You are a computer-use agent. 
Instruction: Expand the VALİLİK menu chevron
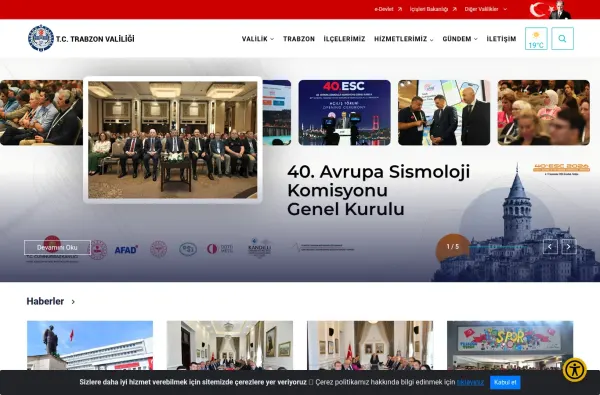272,39
